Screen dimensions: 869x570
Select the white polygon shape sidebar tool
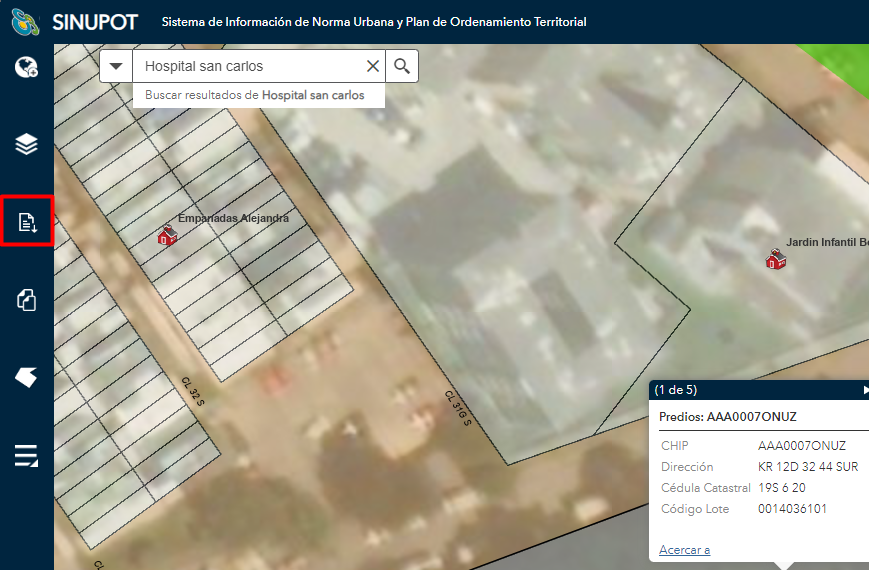[26, 377]
